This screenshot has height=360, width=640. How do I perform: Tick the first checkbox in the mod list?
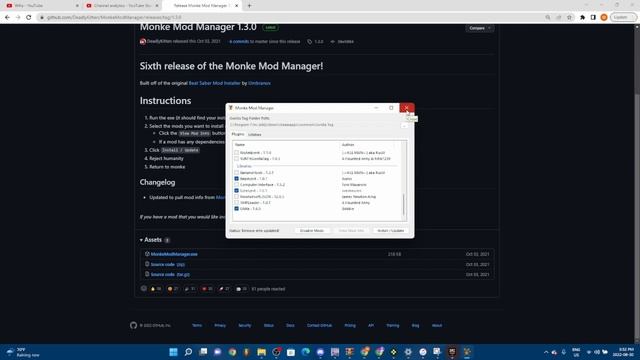coord(236,152)
